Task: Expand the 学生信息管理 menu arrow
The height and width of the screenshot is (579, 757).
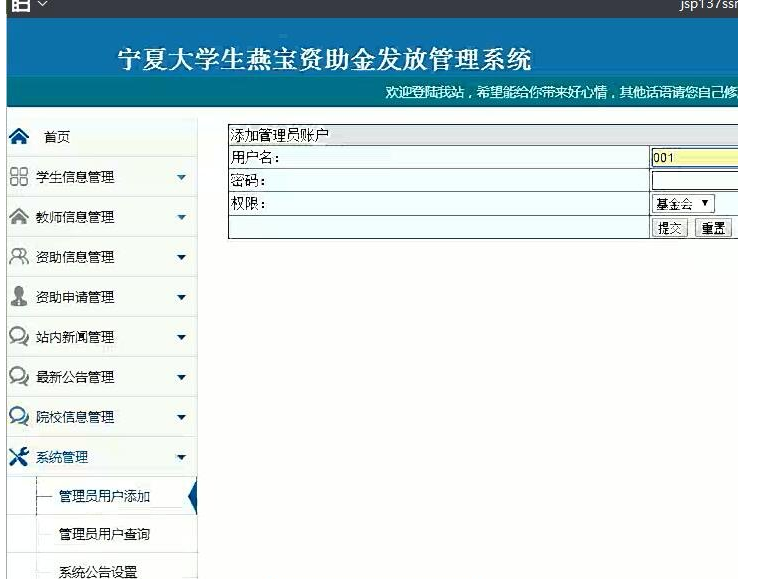Action: pos(182,177)
